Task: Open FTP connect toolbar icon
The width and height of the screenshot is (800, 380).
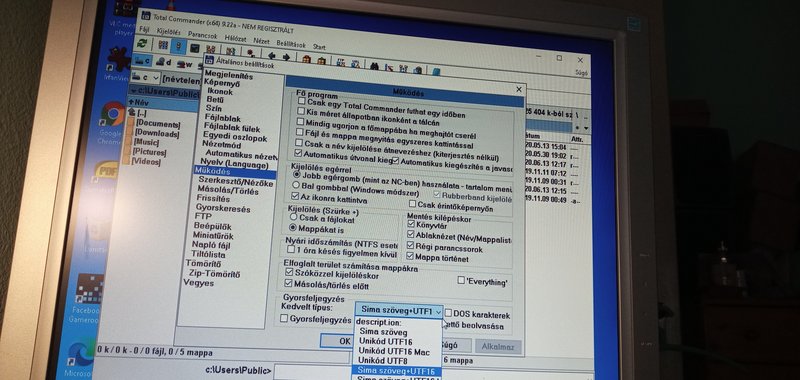Action: 340,62
